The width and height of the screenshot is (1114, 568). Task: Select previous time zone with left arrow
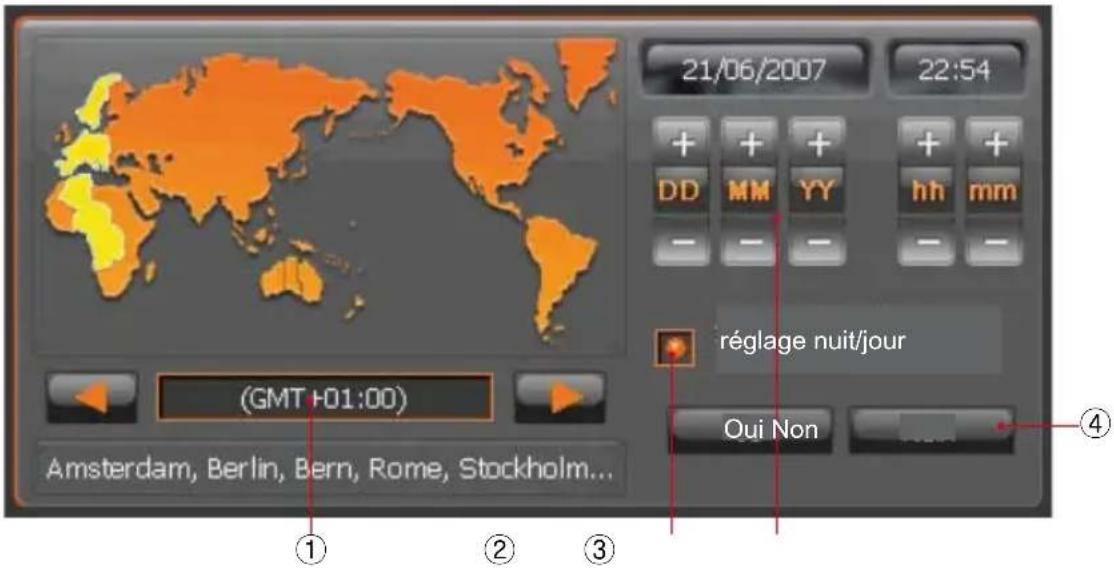pos(91,398)
